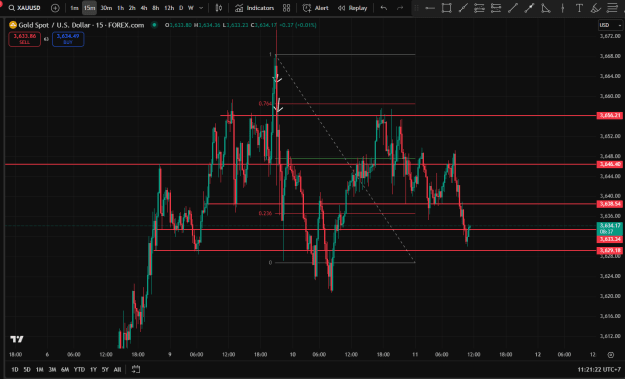Viewport: 625px width, 379px height.
Task: Select the 8h timeframe
Action: click(156, 8)
